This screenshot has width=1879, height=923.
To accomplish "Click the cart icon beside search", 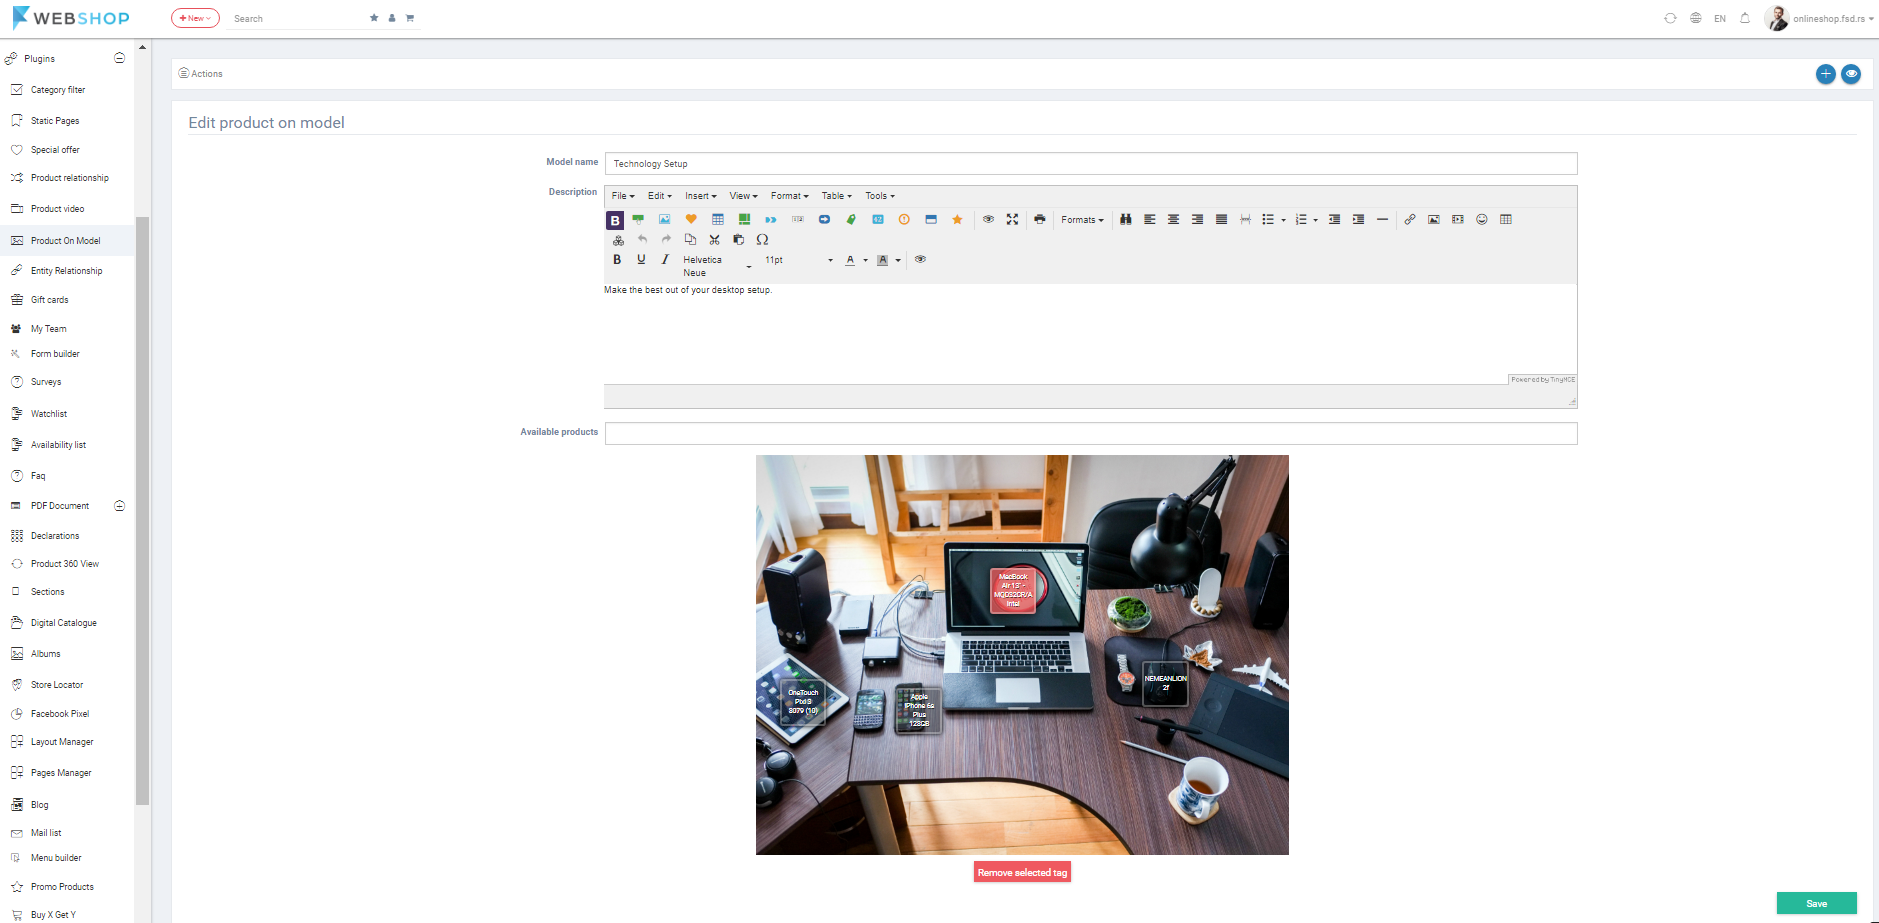I will (410, 18).
